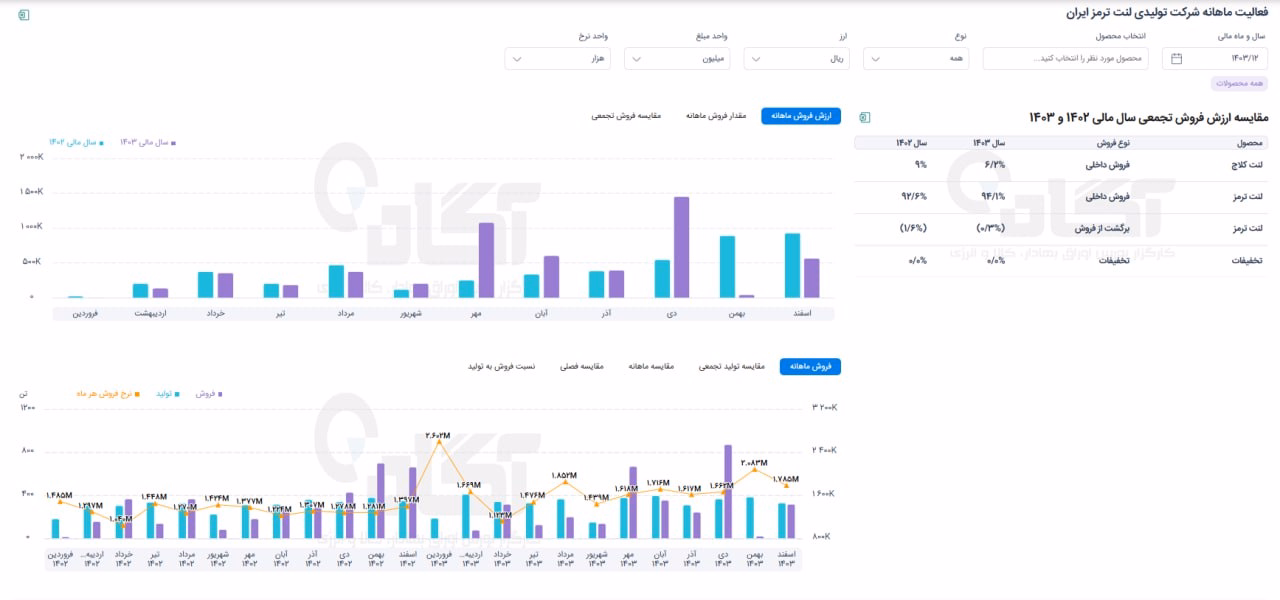This screenshot has width=1280, height=600.
Task: Click the ۱.۸۵۲M point on rate line
Action: coord(565,481)
